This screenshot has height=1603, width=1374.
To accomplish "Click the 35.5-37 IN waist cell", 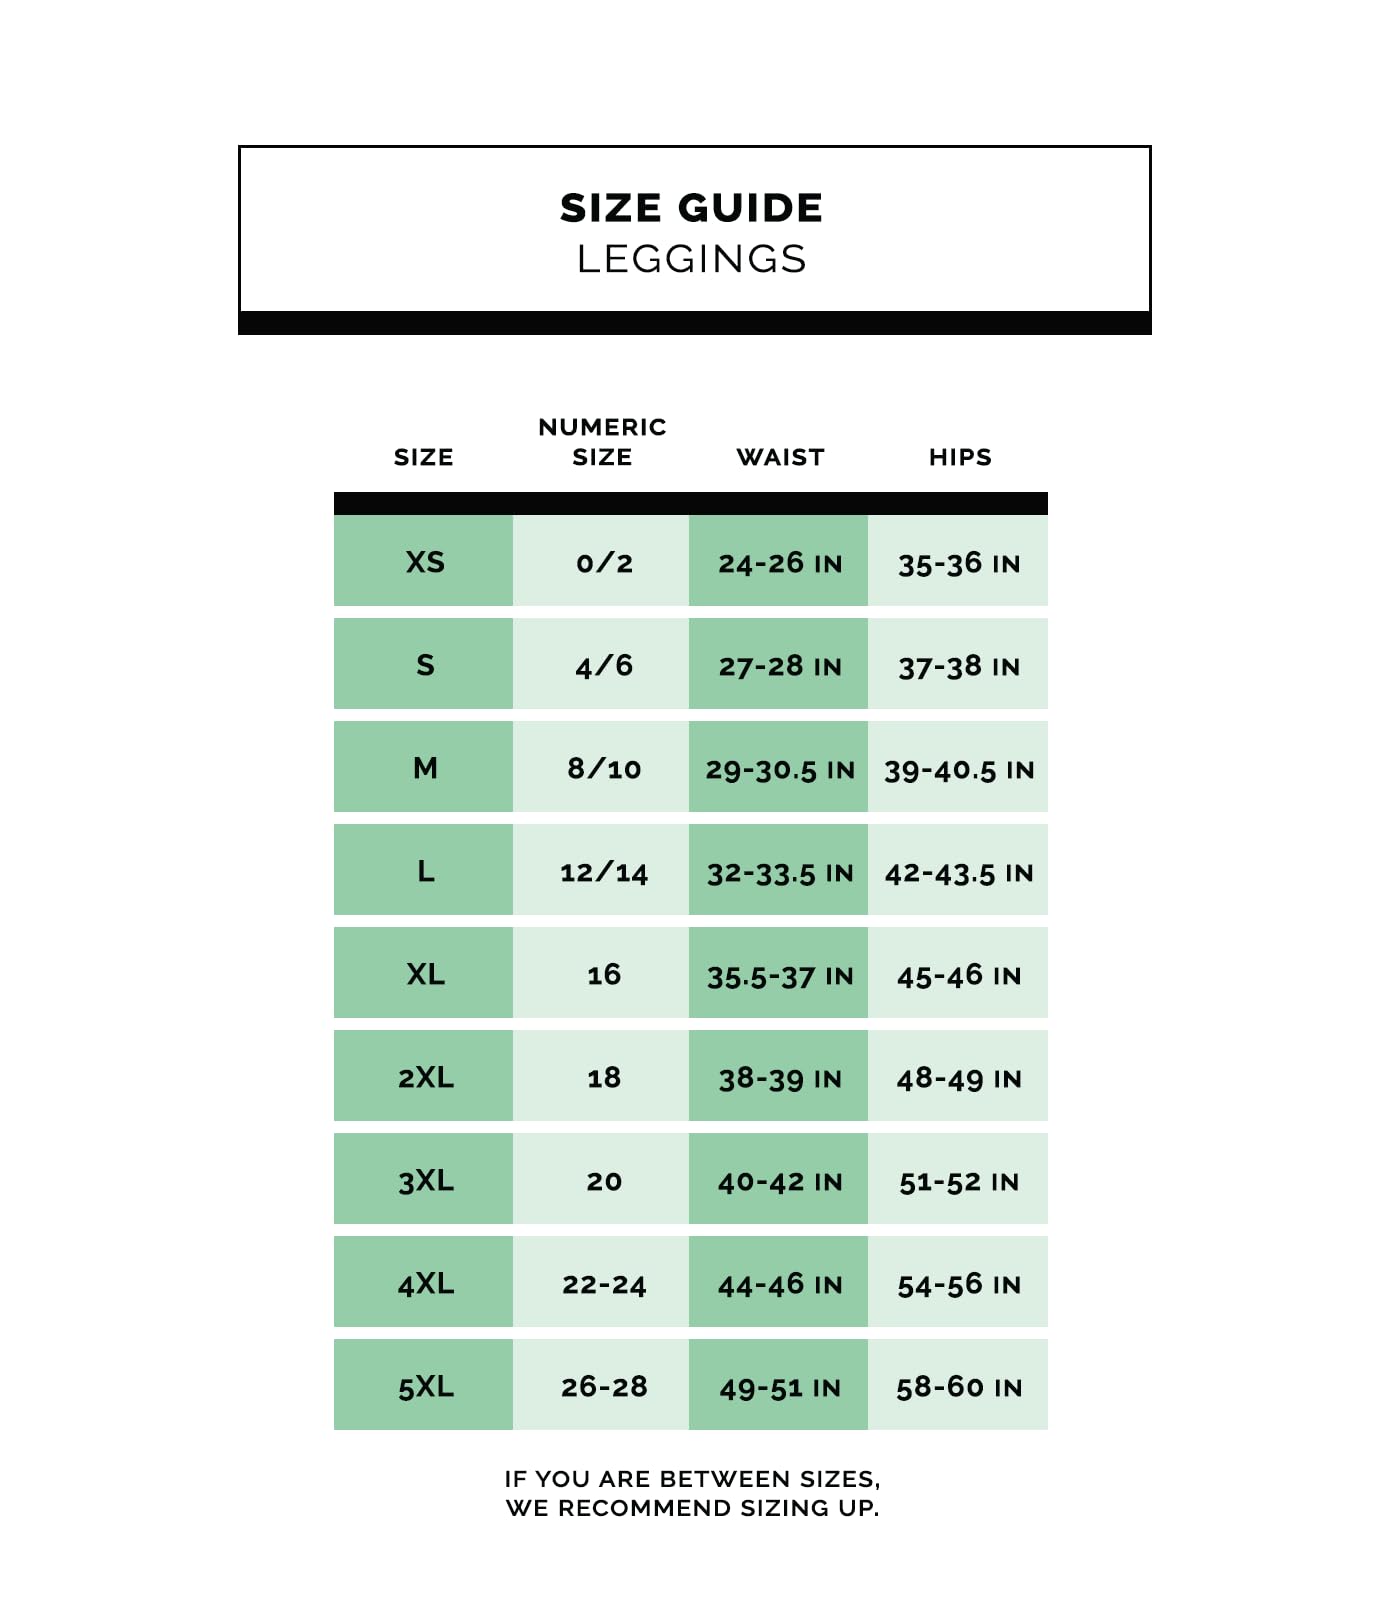I will tap(779, 975).
